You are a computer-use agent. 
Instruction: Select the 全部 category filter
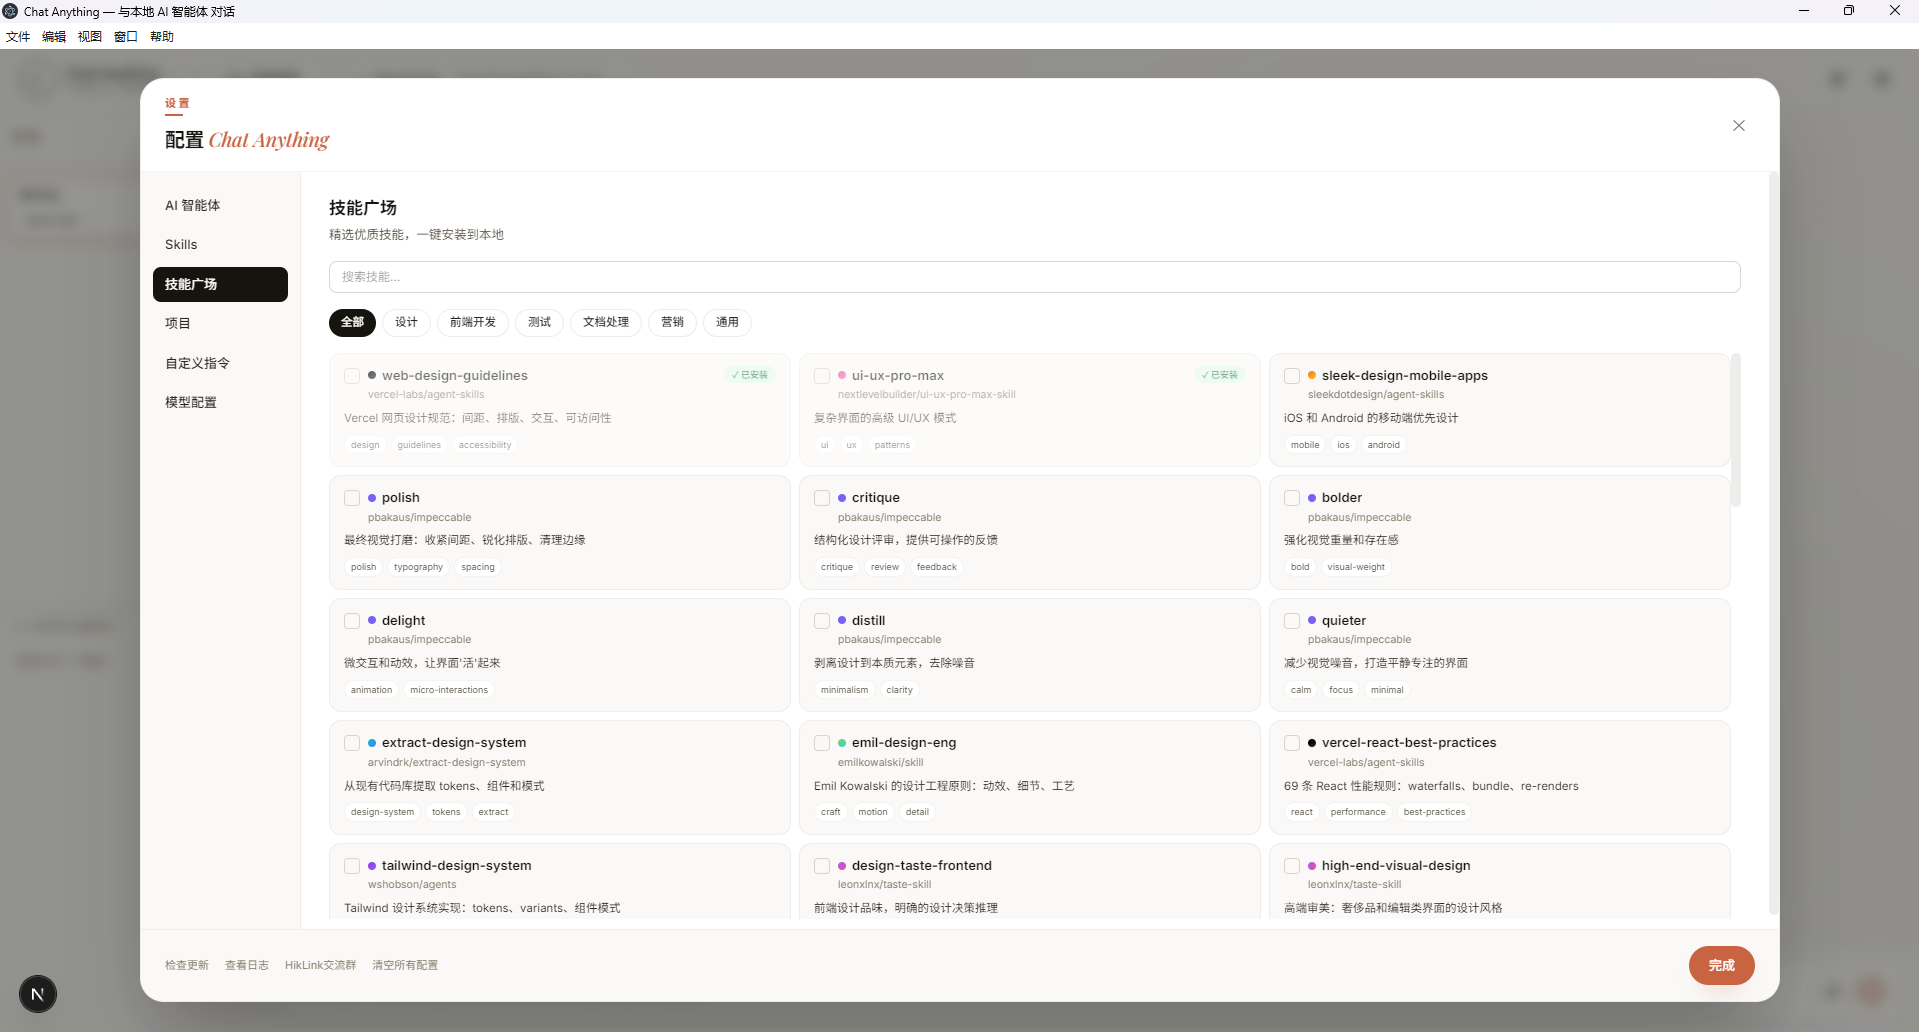pyautogui.click(x=352, y=322)
